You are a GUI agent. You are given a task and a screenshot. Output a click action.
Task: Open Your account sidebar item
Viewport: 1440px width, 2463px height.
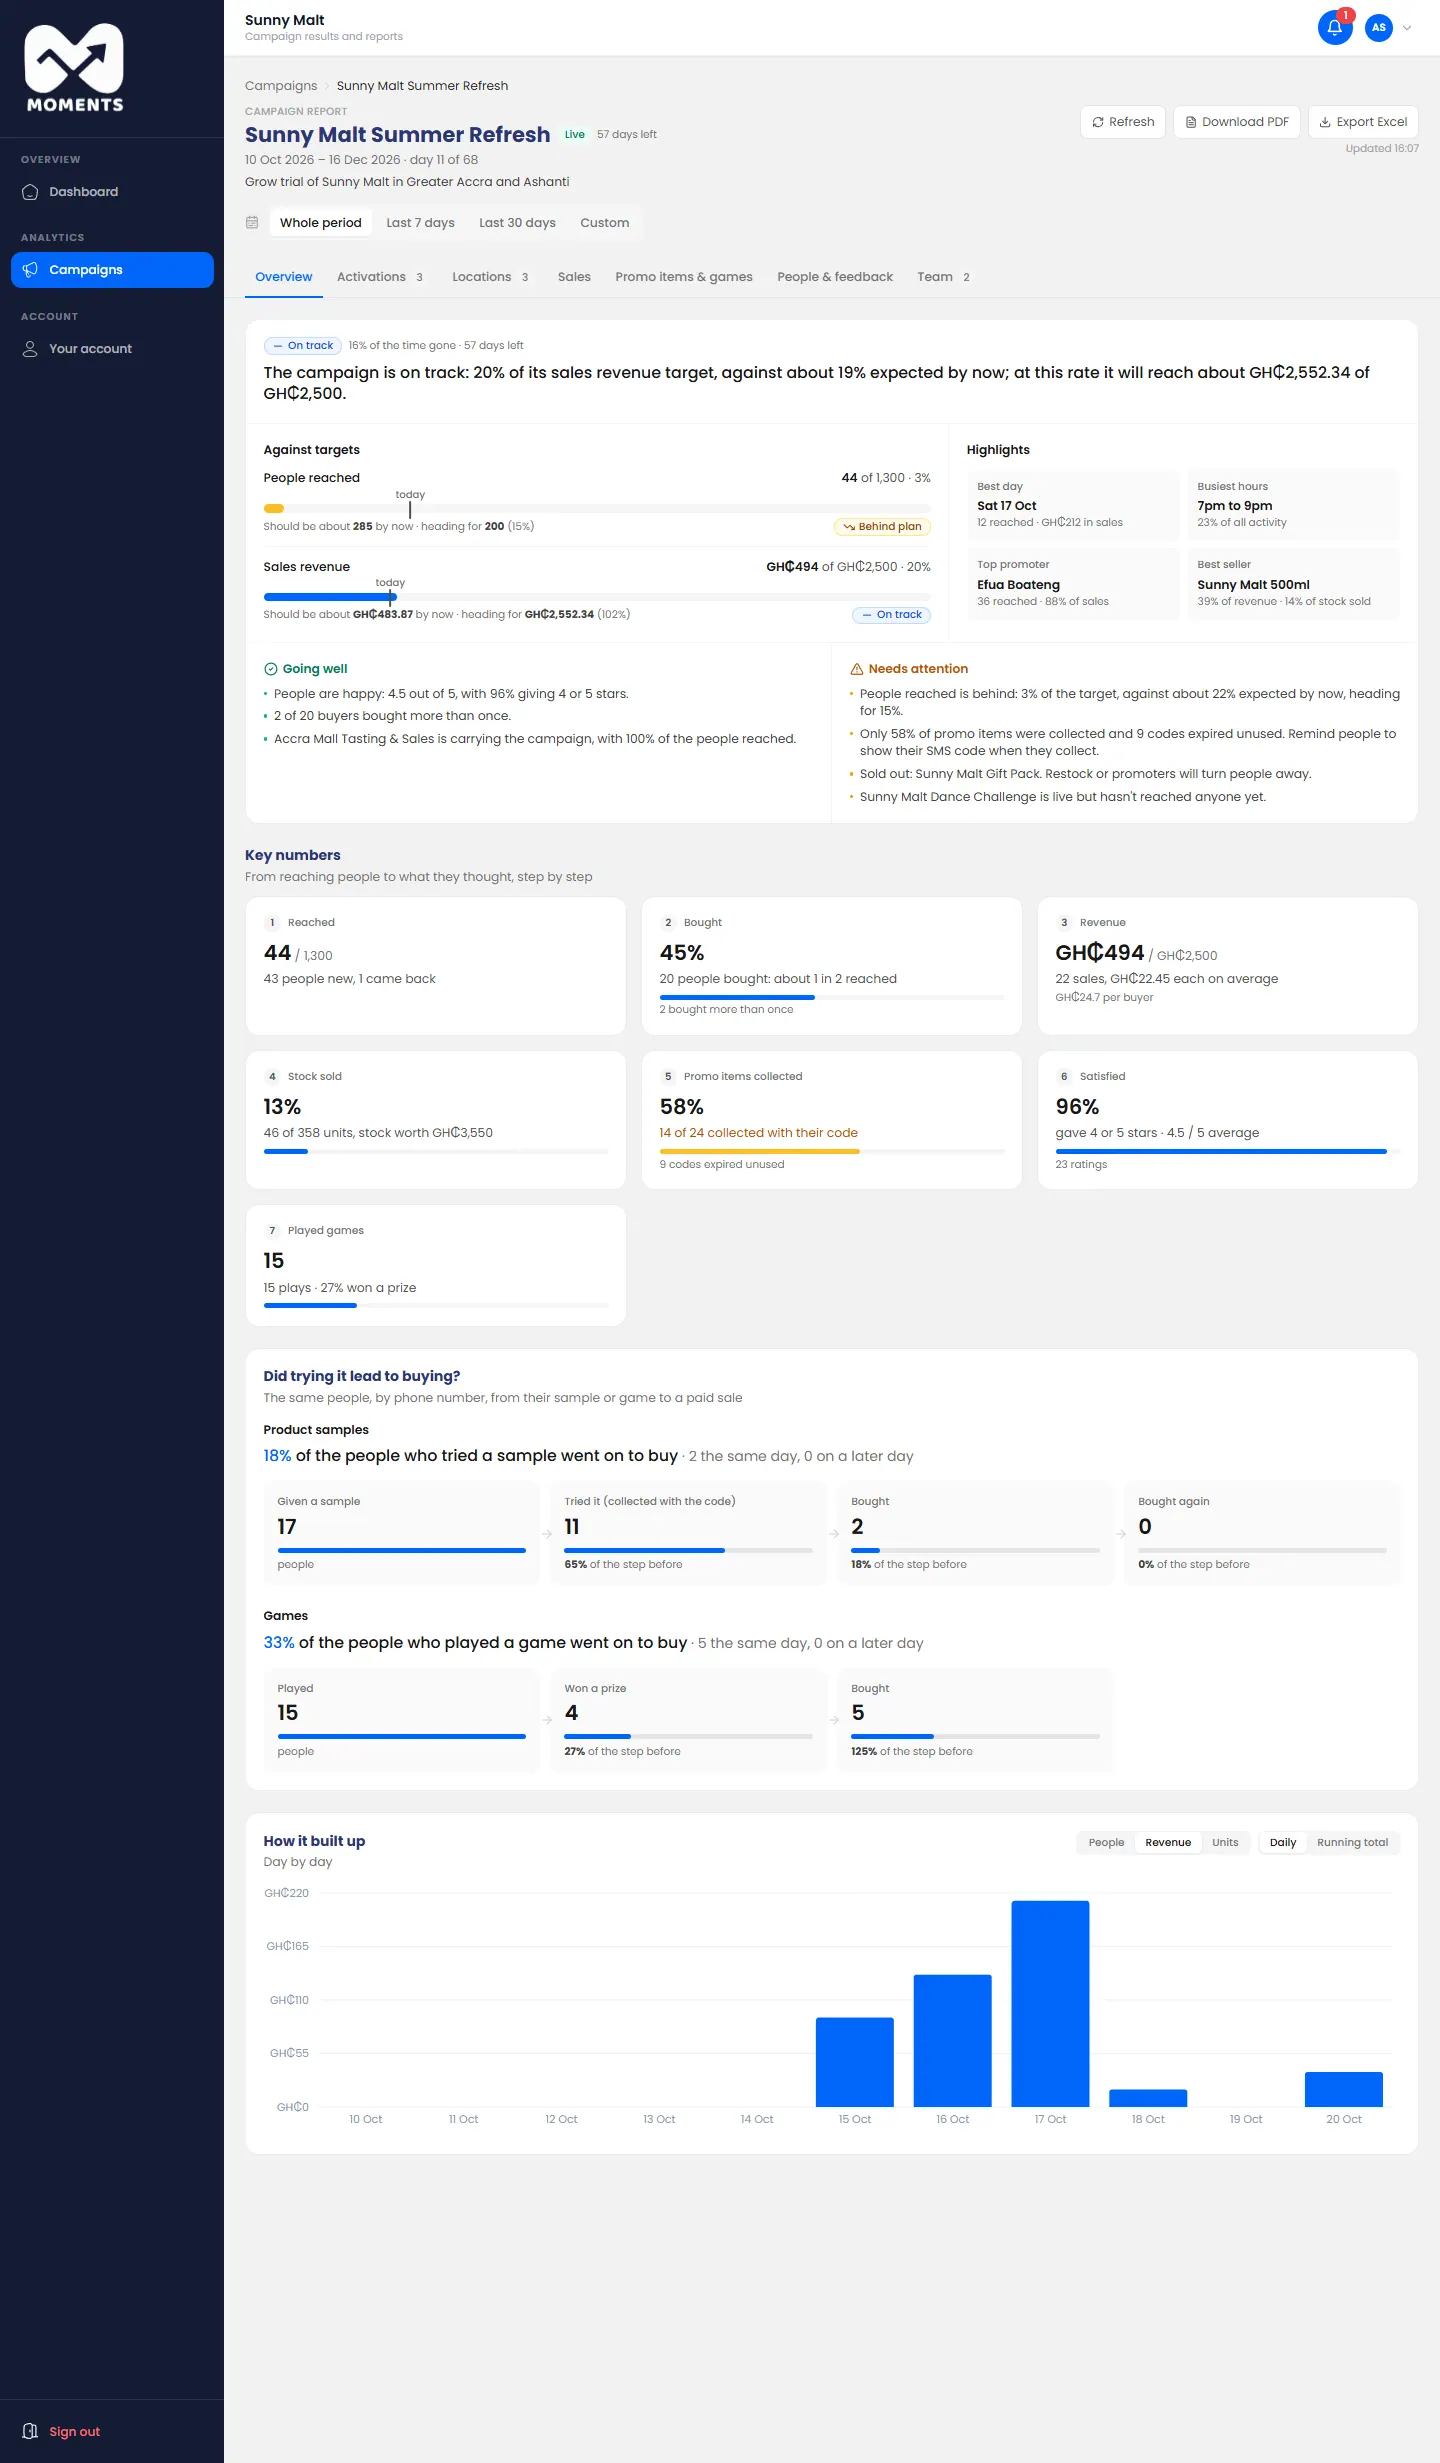[x=112, y=349]
